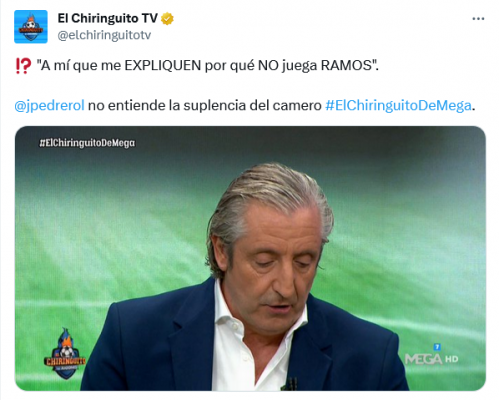The image size is (499, 400).
Task: Click the tweet quote about RAMOS
Action: (208, 66)
